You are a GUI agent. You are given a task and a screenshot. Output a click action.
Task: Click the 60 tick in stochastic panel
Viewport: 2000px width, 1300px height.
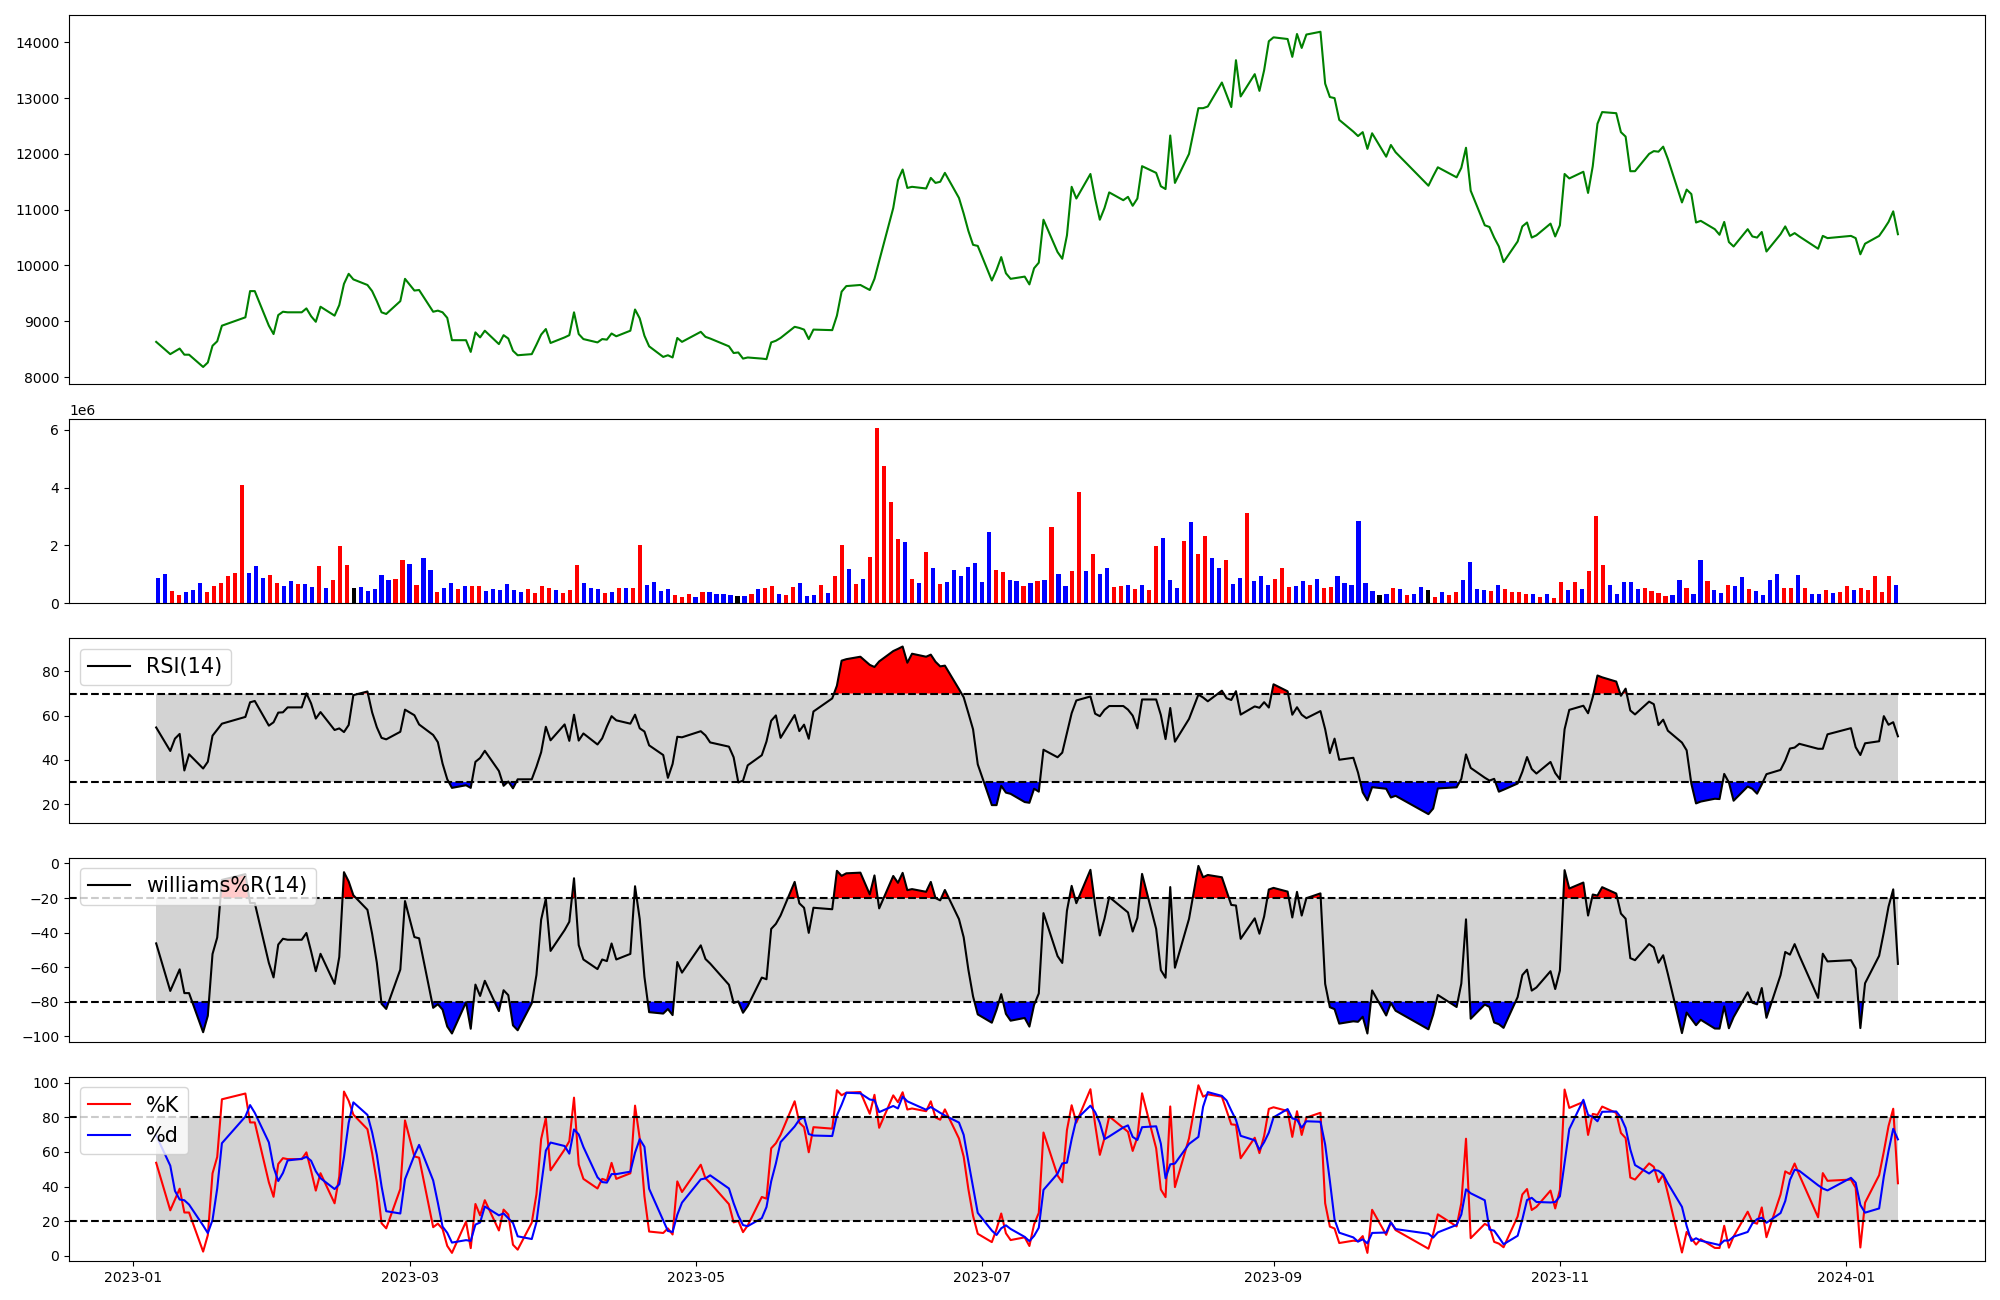click(50, 1152)
